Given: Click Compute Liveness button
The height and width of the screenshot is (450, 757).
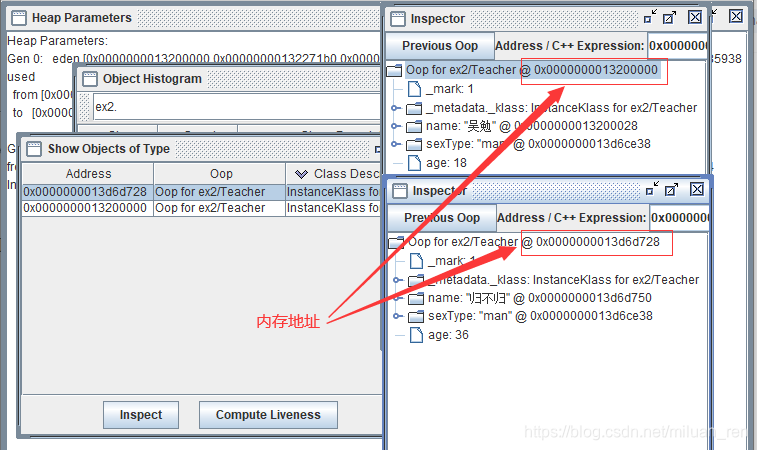Looking at the screenshot, I should tap(268, 415).
